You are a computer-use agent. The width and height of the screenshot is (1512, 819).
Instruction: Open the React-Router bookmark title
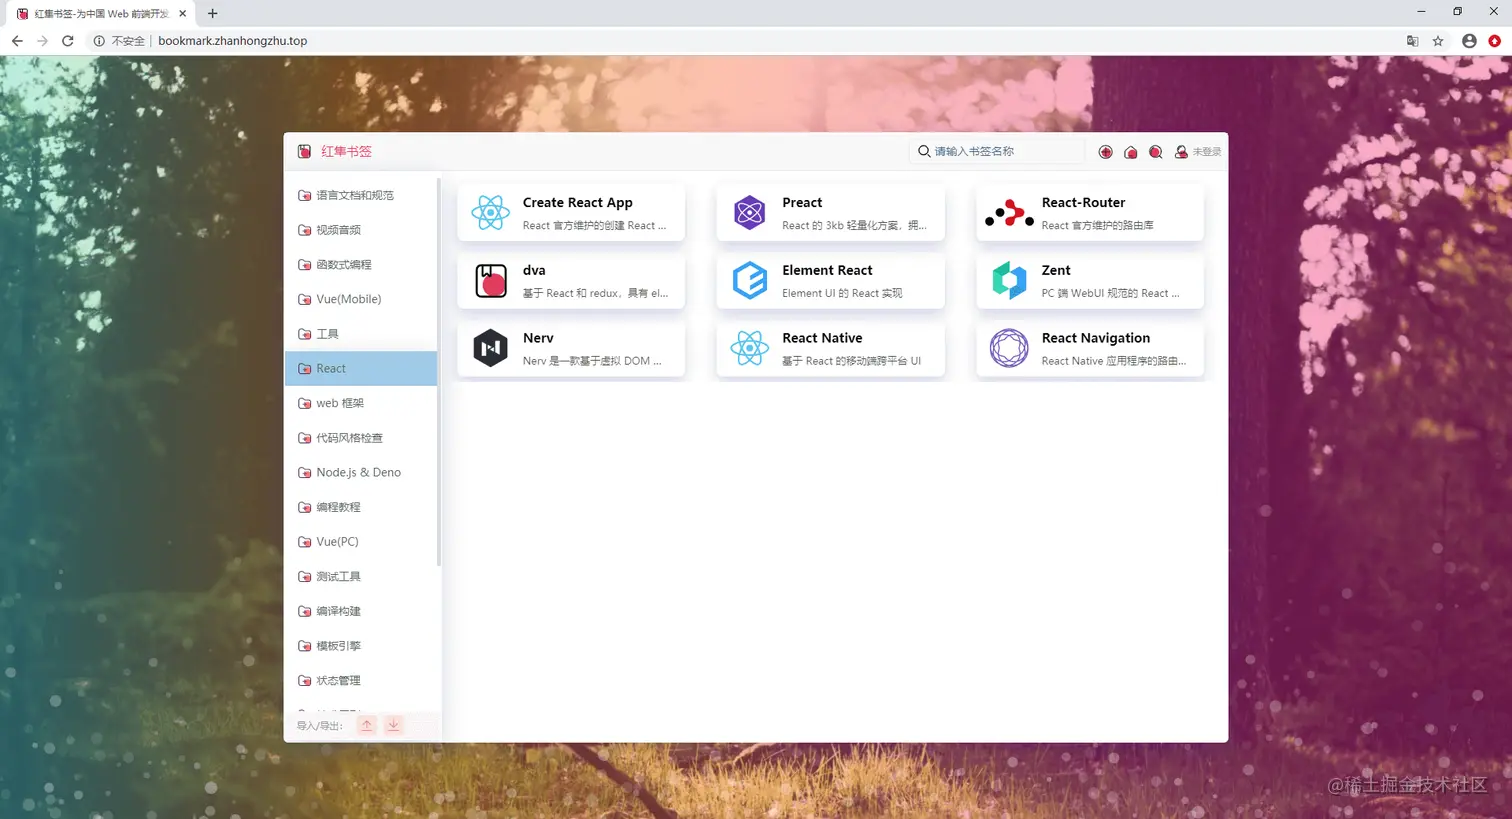coord(1083,202)
